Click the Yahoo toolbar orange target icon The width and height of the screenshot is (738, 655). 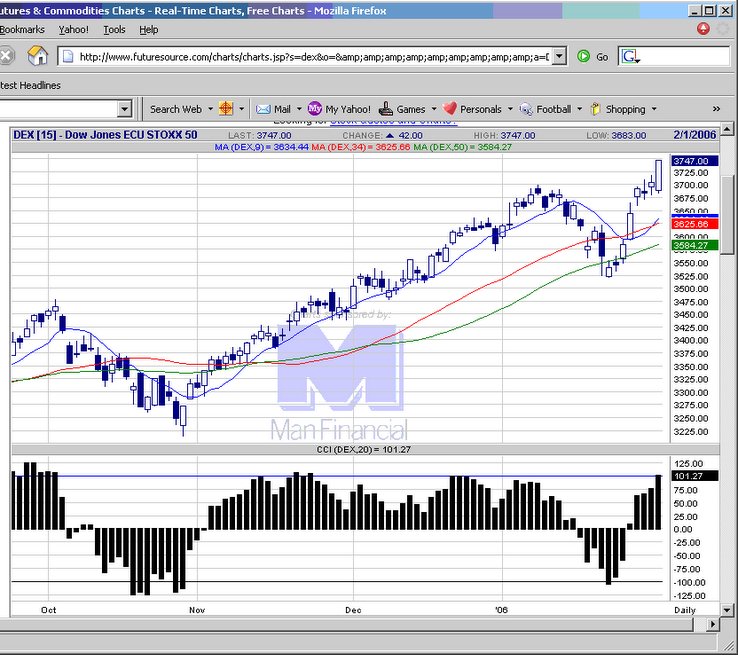[226, 109]
